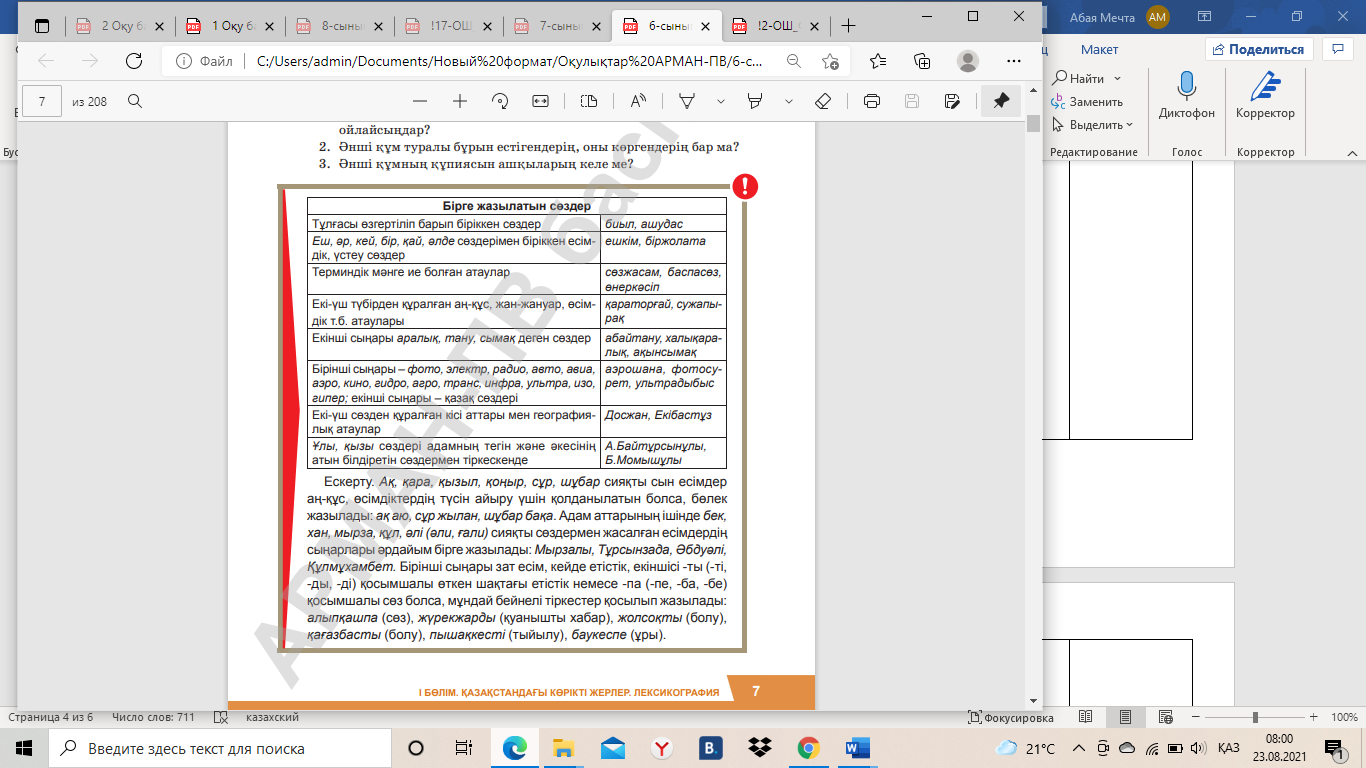Viewport: 1366px width, 768px height.
Task: Click Выделить in Word ribbon
Action: click(x=1087, y=125)
